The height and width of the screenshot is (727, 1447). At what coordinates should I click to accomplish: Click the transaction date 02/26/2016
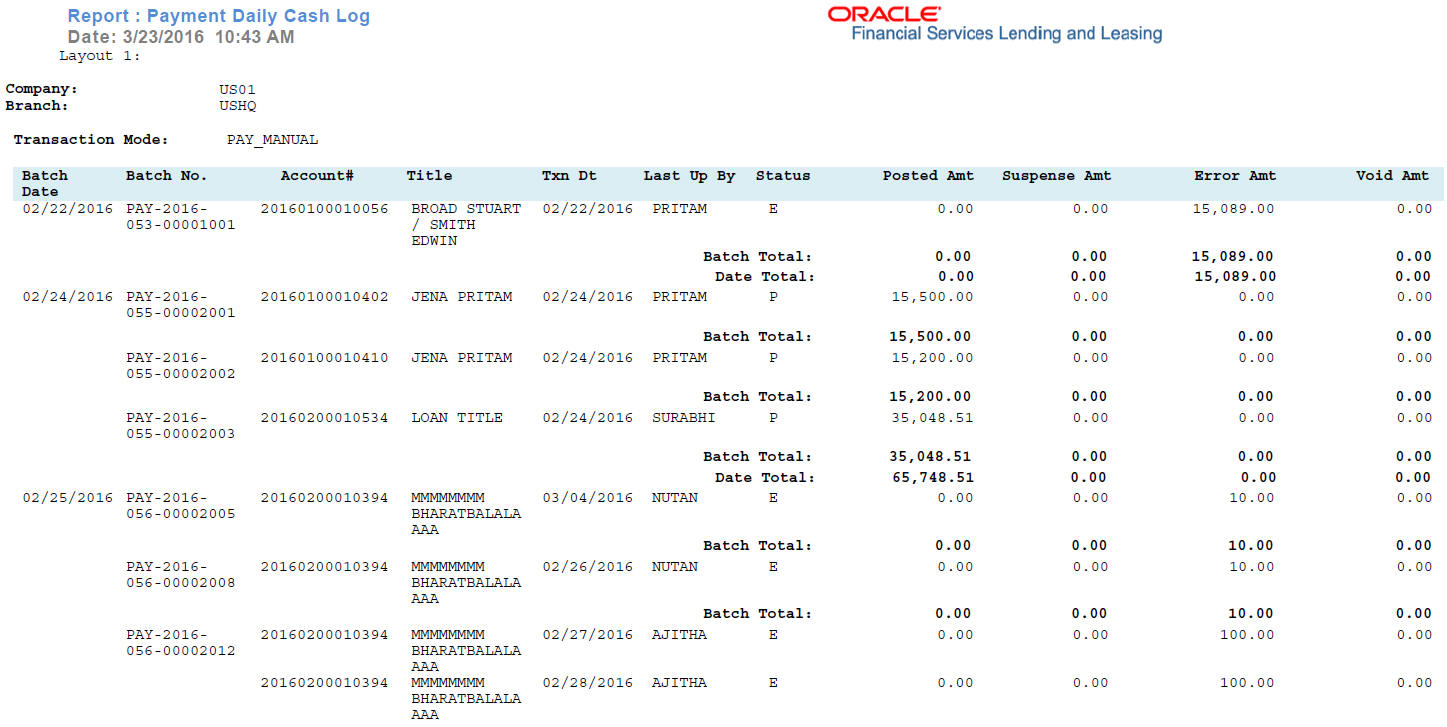point(588,567)
